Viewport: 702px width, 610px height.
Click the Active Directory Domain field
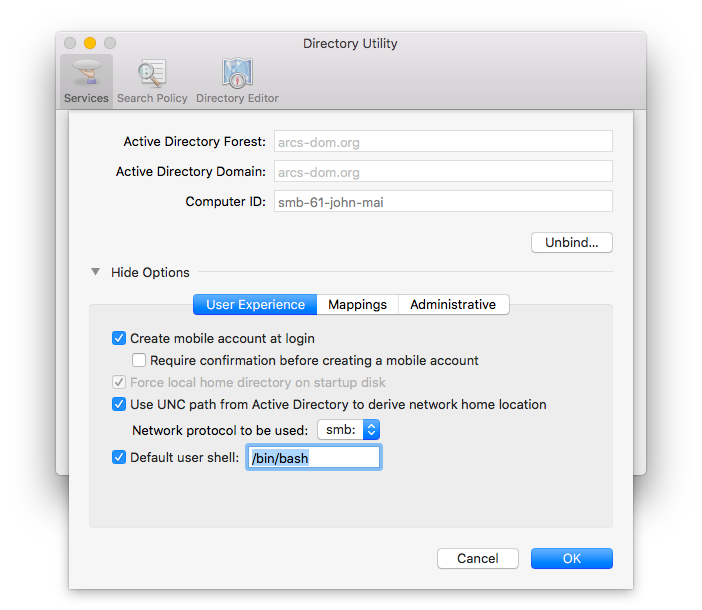[443, 171]
